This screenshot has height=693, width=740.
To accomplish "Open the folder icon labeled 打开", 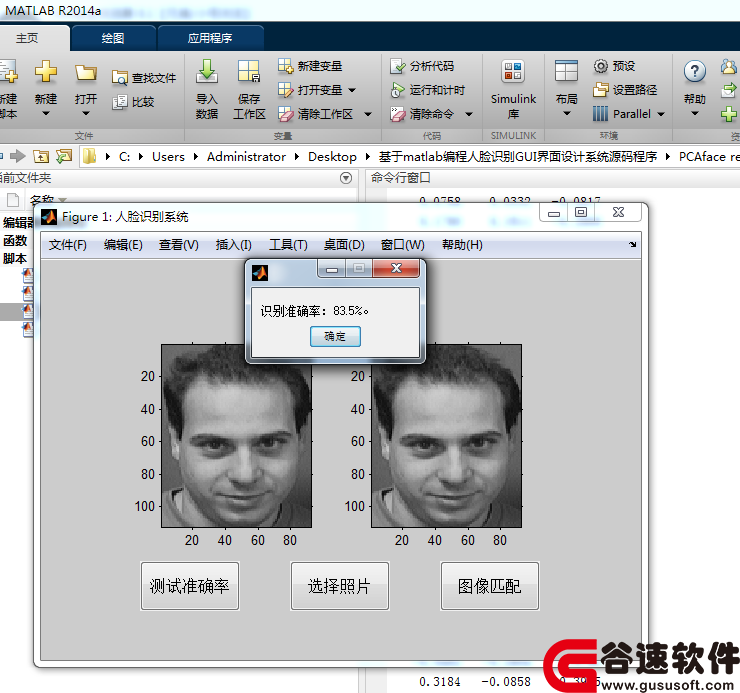I will [85, 73].
